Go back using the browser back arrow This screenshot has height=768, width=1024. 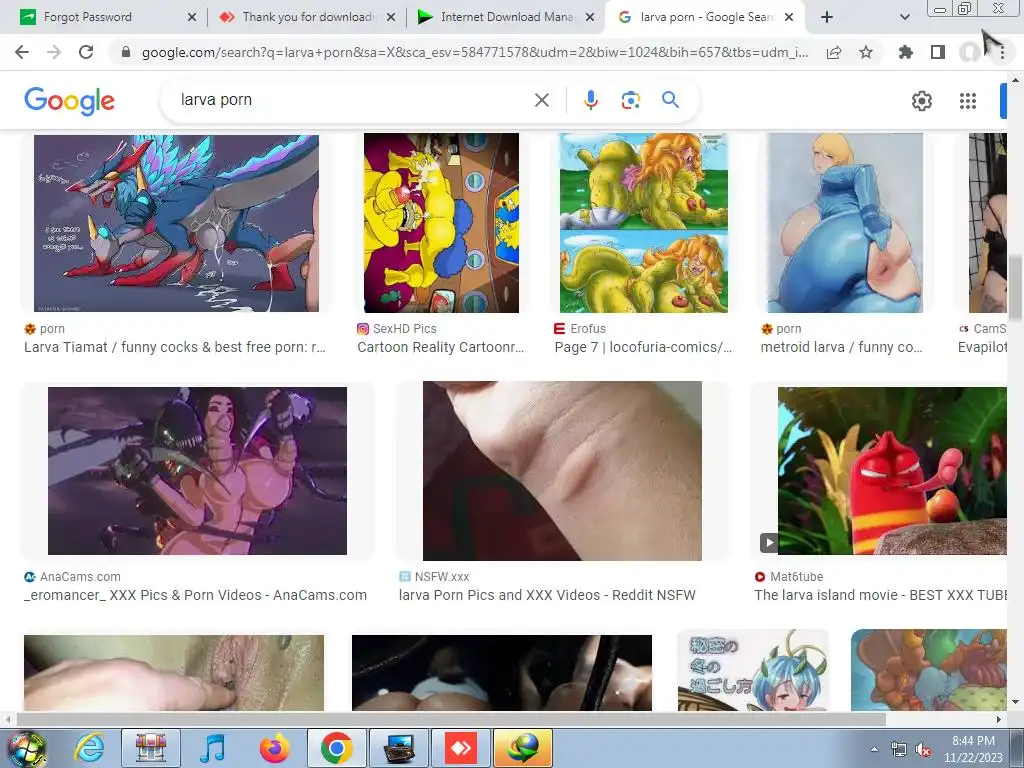point(22,52)
